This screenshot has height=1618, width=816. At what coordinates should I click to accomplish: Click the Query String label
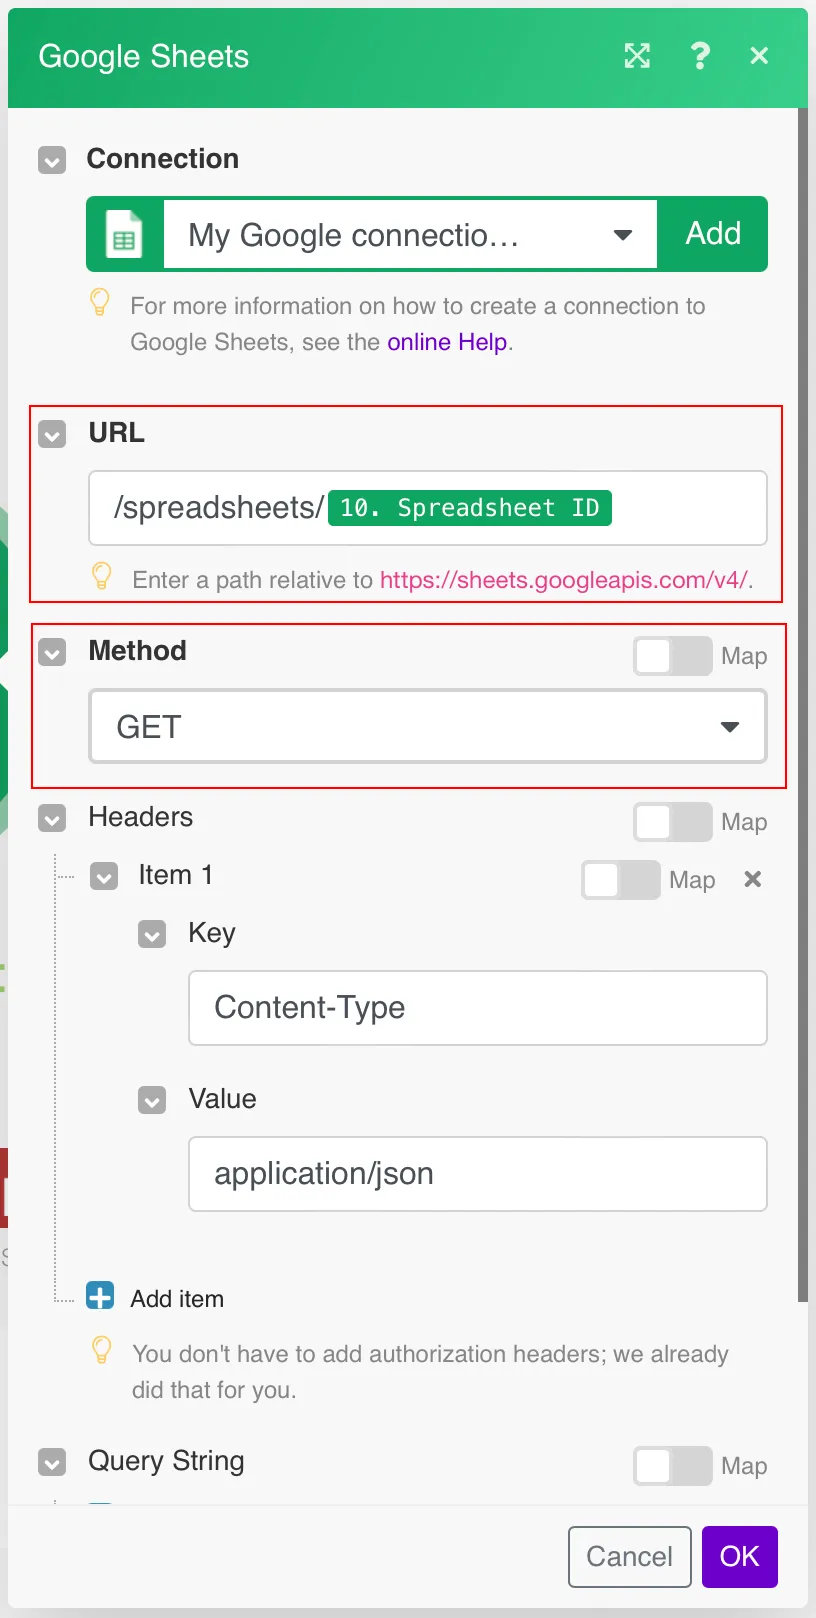[x=166, y=1461]
